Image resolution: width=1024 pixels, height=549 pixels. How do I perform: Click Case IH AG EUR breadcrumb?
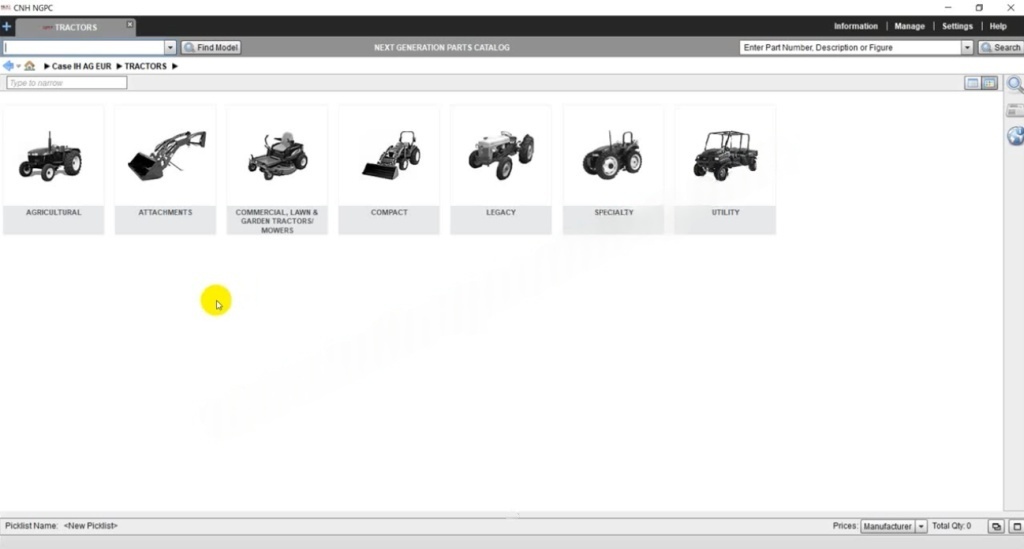[x=81, y=66]
